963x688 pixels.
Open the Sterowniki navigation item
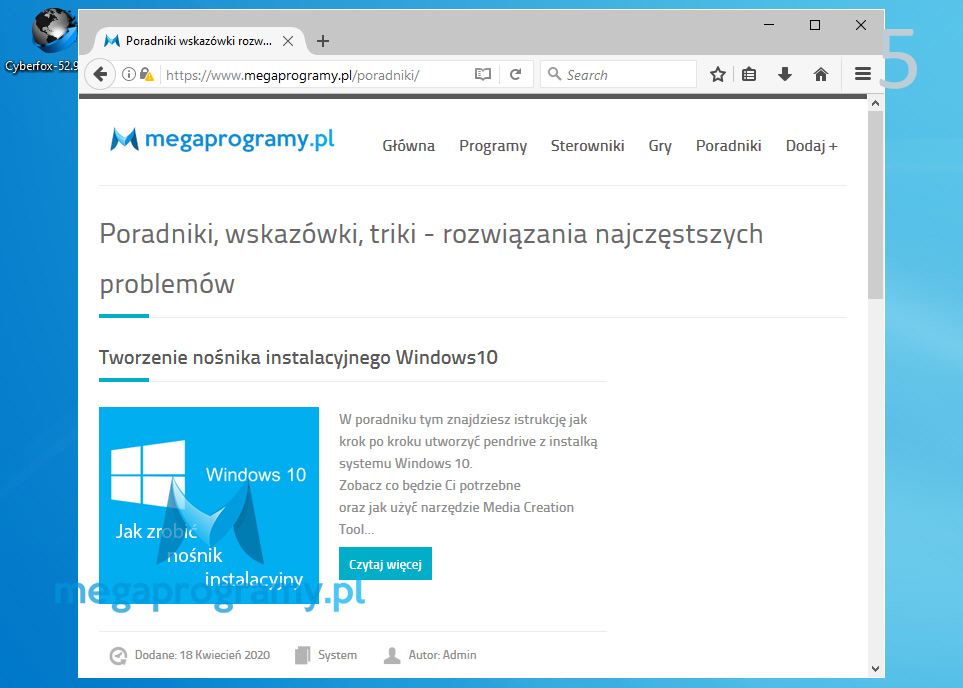pyautogui.click(x=588, y=146)
